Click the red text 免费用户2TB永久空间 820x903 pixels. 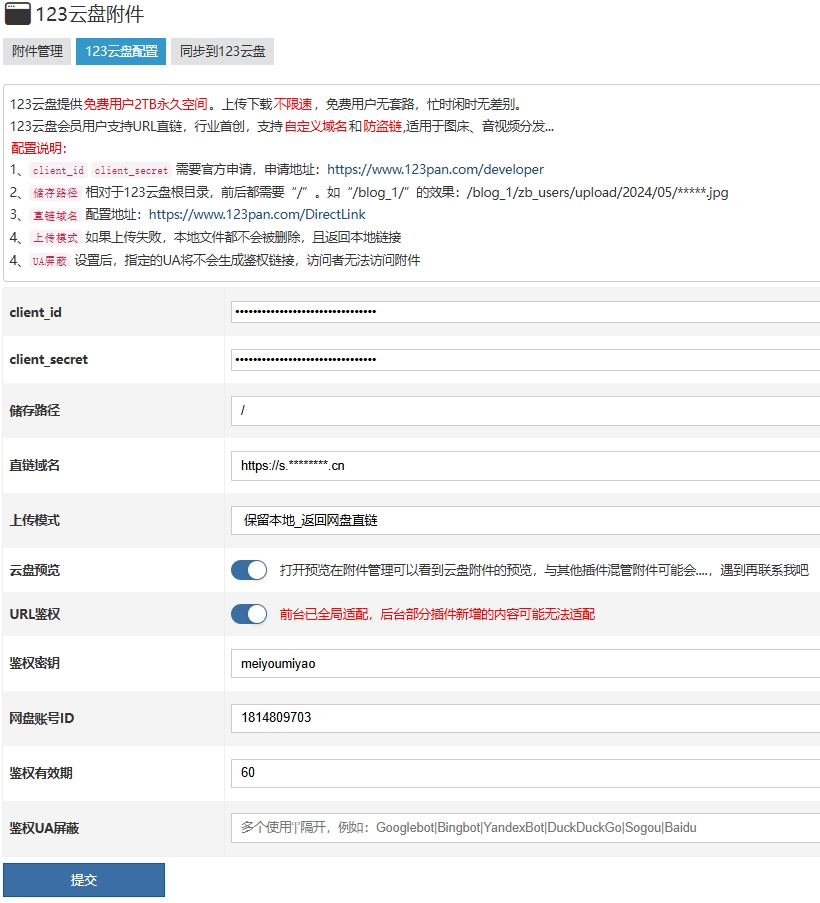coord(146,104)
